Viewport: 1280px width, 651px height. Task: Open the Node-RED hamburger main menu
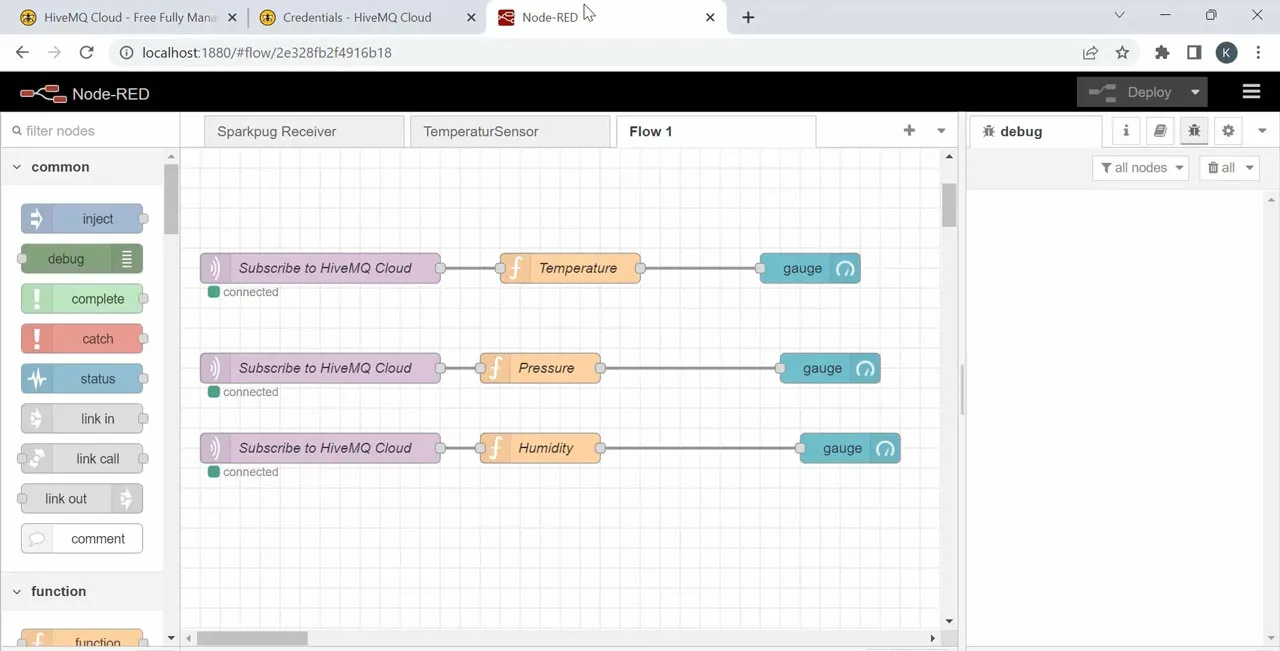1251,92
